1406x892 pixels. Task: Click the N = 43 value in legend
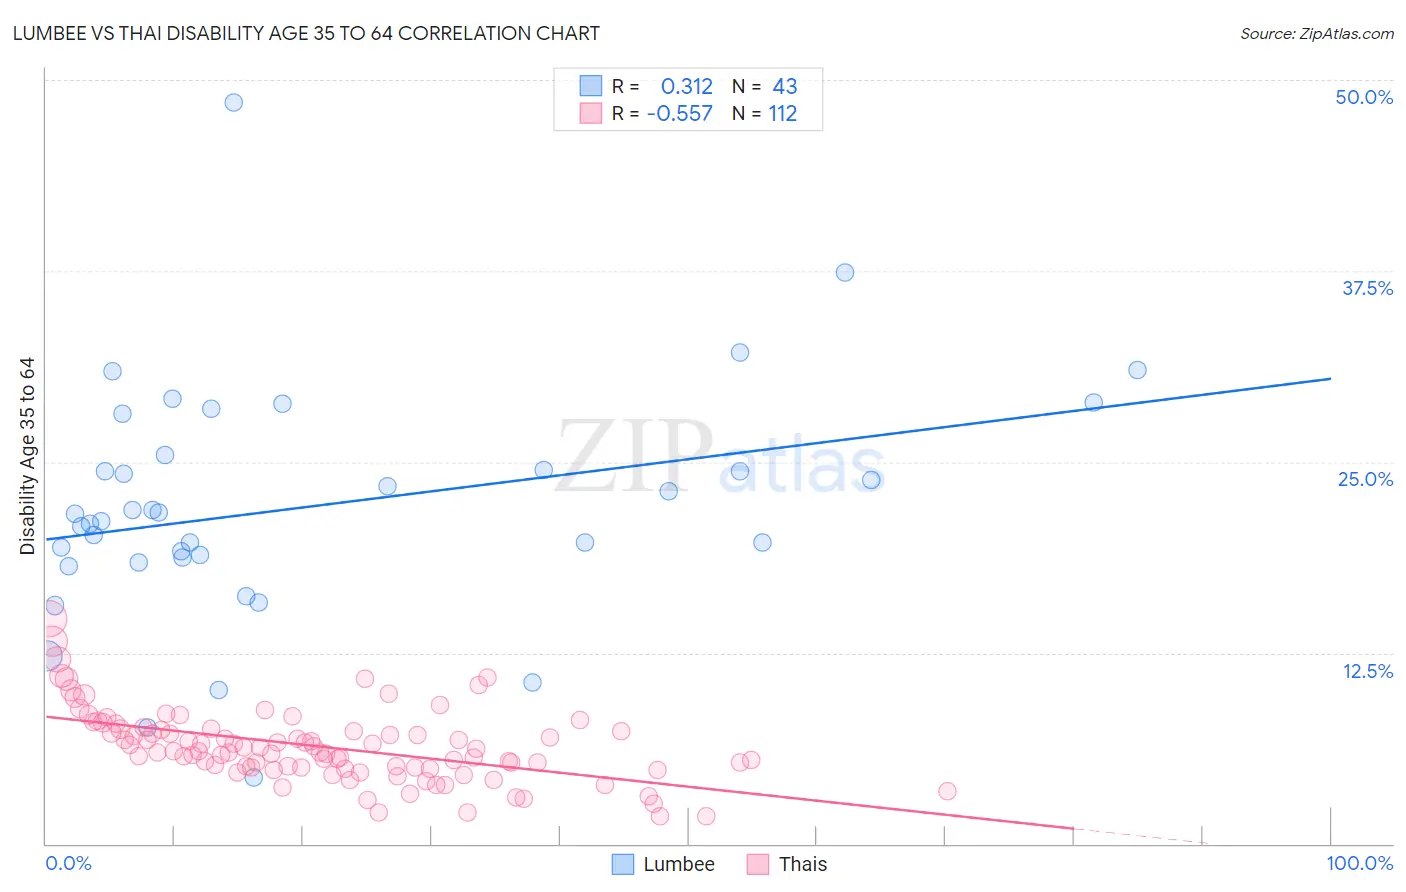[765, 86]
